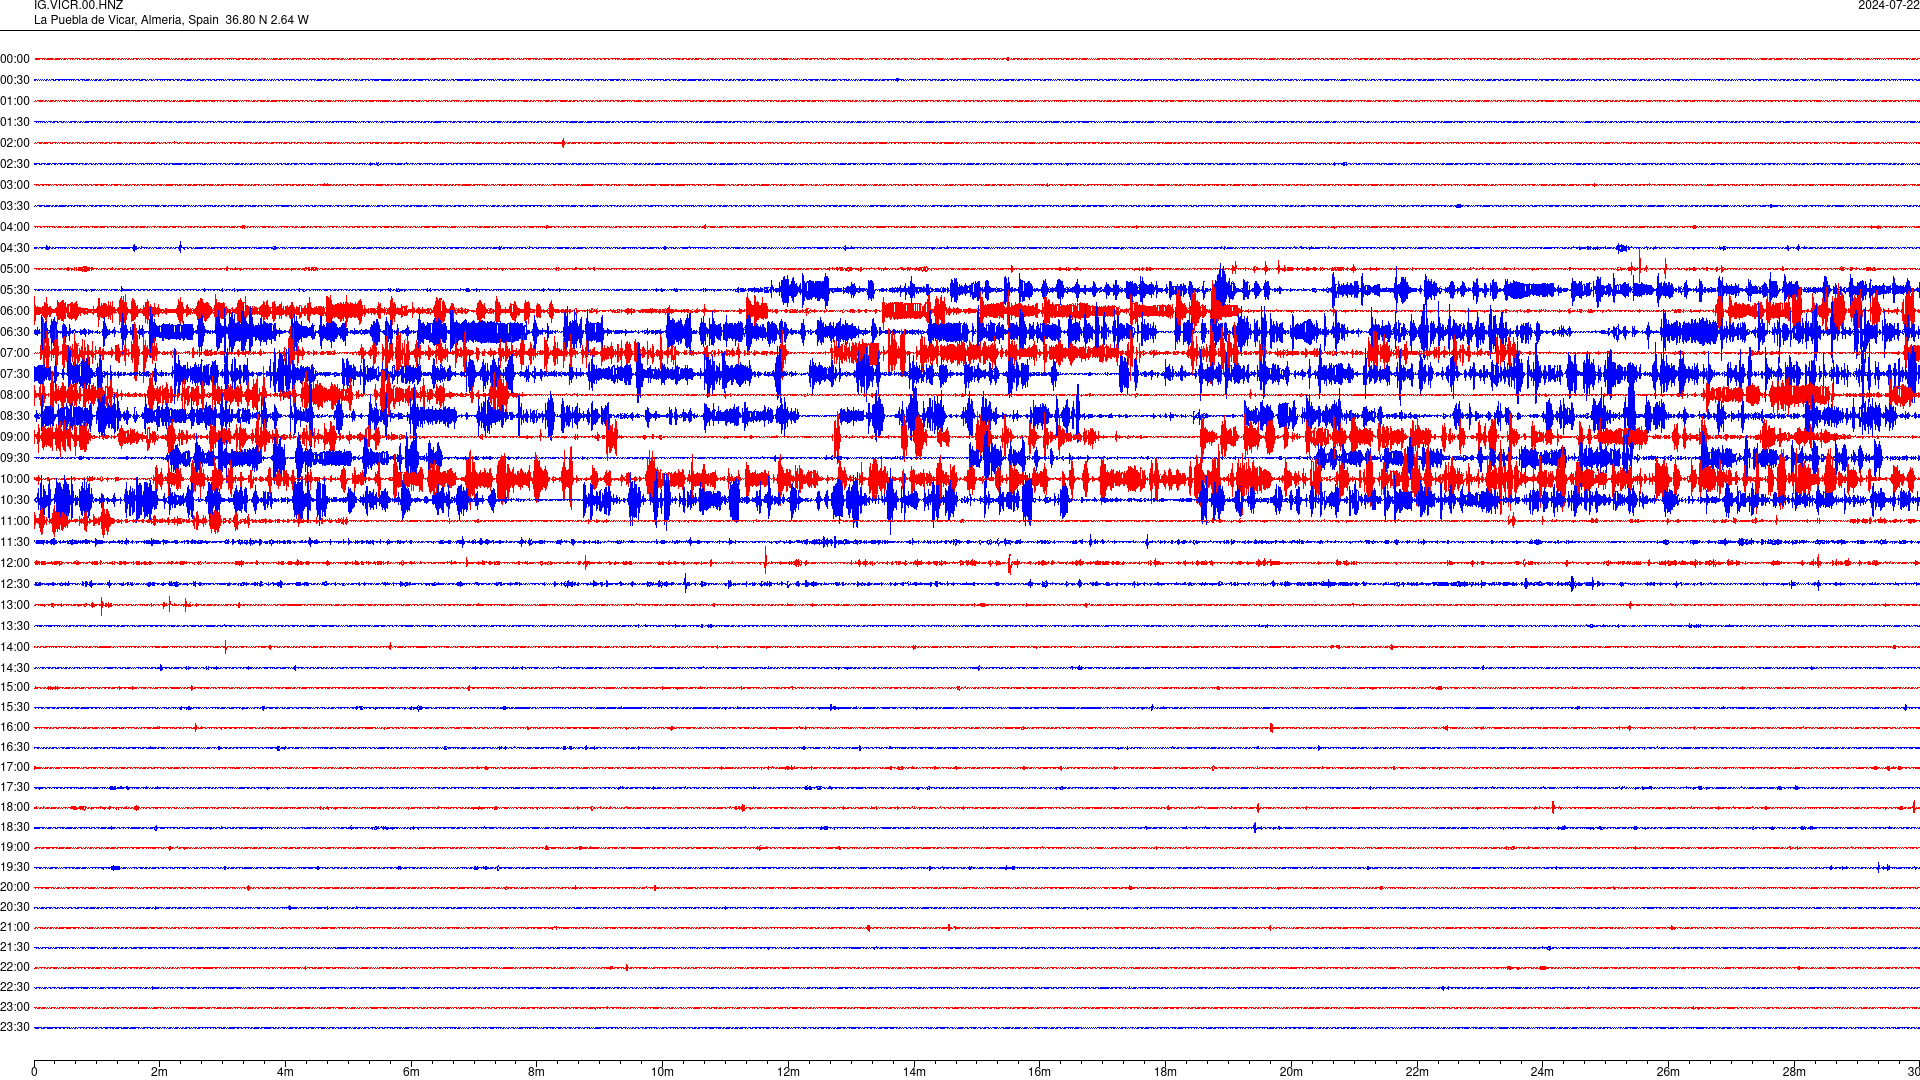Select the 05:00 time row label
This screenshot has width=1920, height=1080.
[15, 269]
